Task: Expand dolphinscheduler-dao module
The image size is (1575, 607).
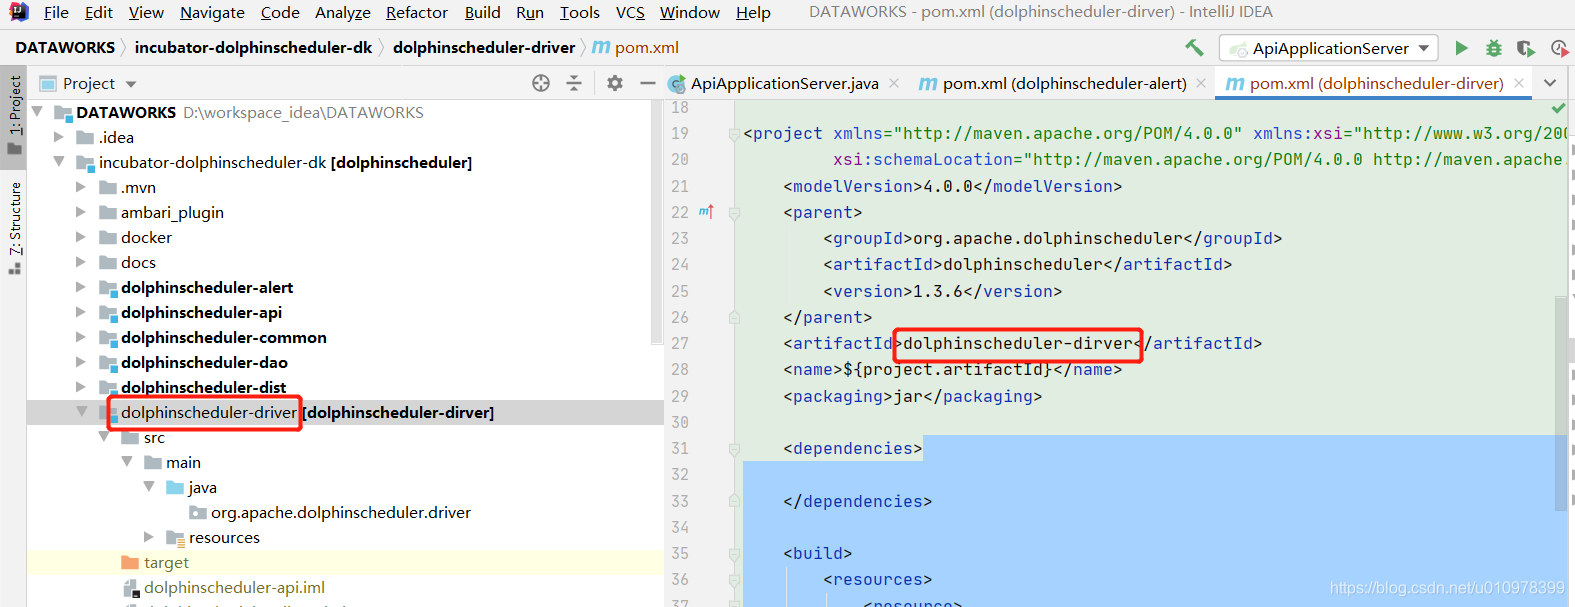Action: (81, 362)
